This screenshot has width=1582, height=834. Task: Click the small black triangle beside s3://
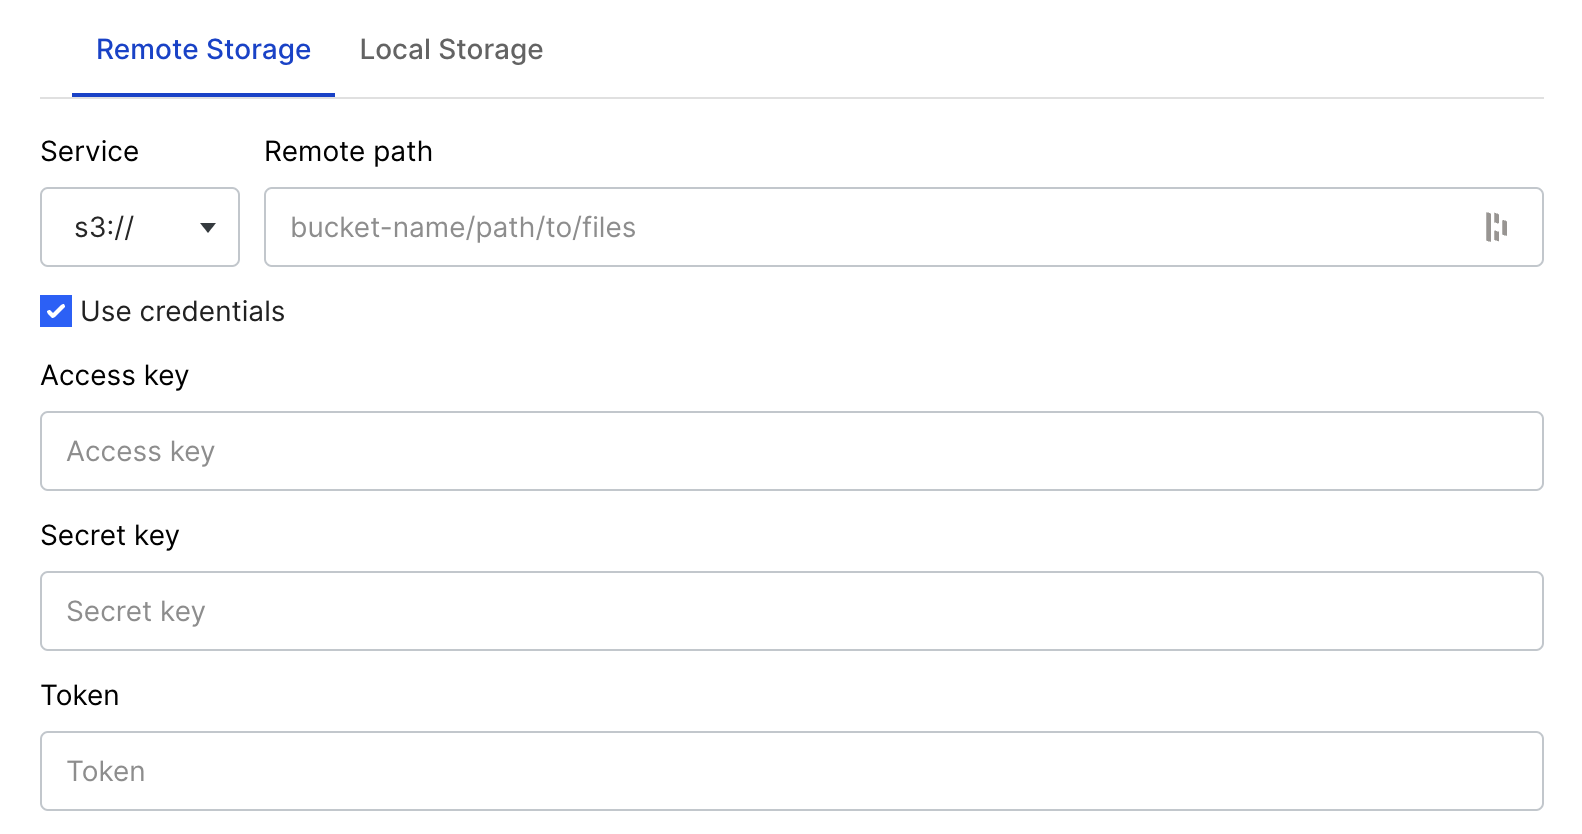[208, 228]
